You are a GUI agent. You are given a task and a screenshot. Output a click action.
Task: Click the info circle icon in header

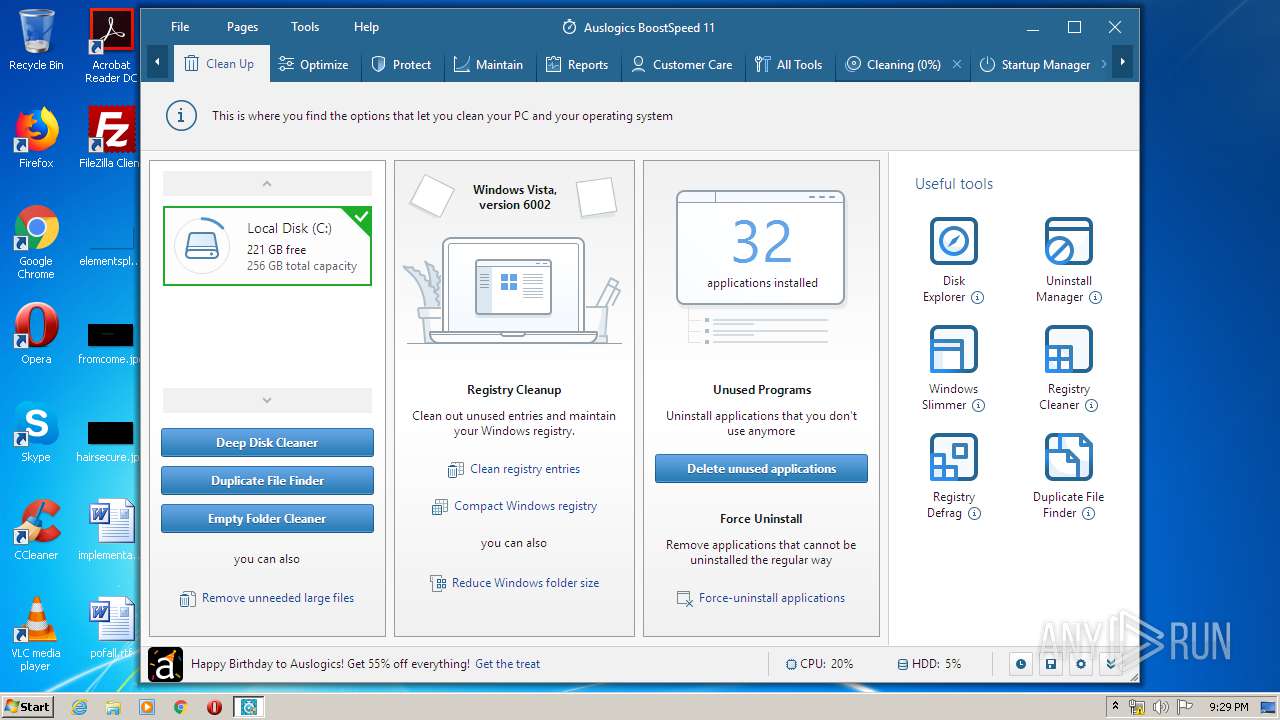(x=180, y=116)
